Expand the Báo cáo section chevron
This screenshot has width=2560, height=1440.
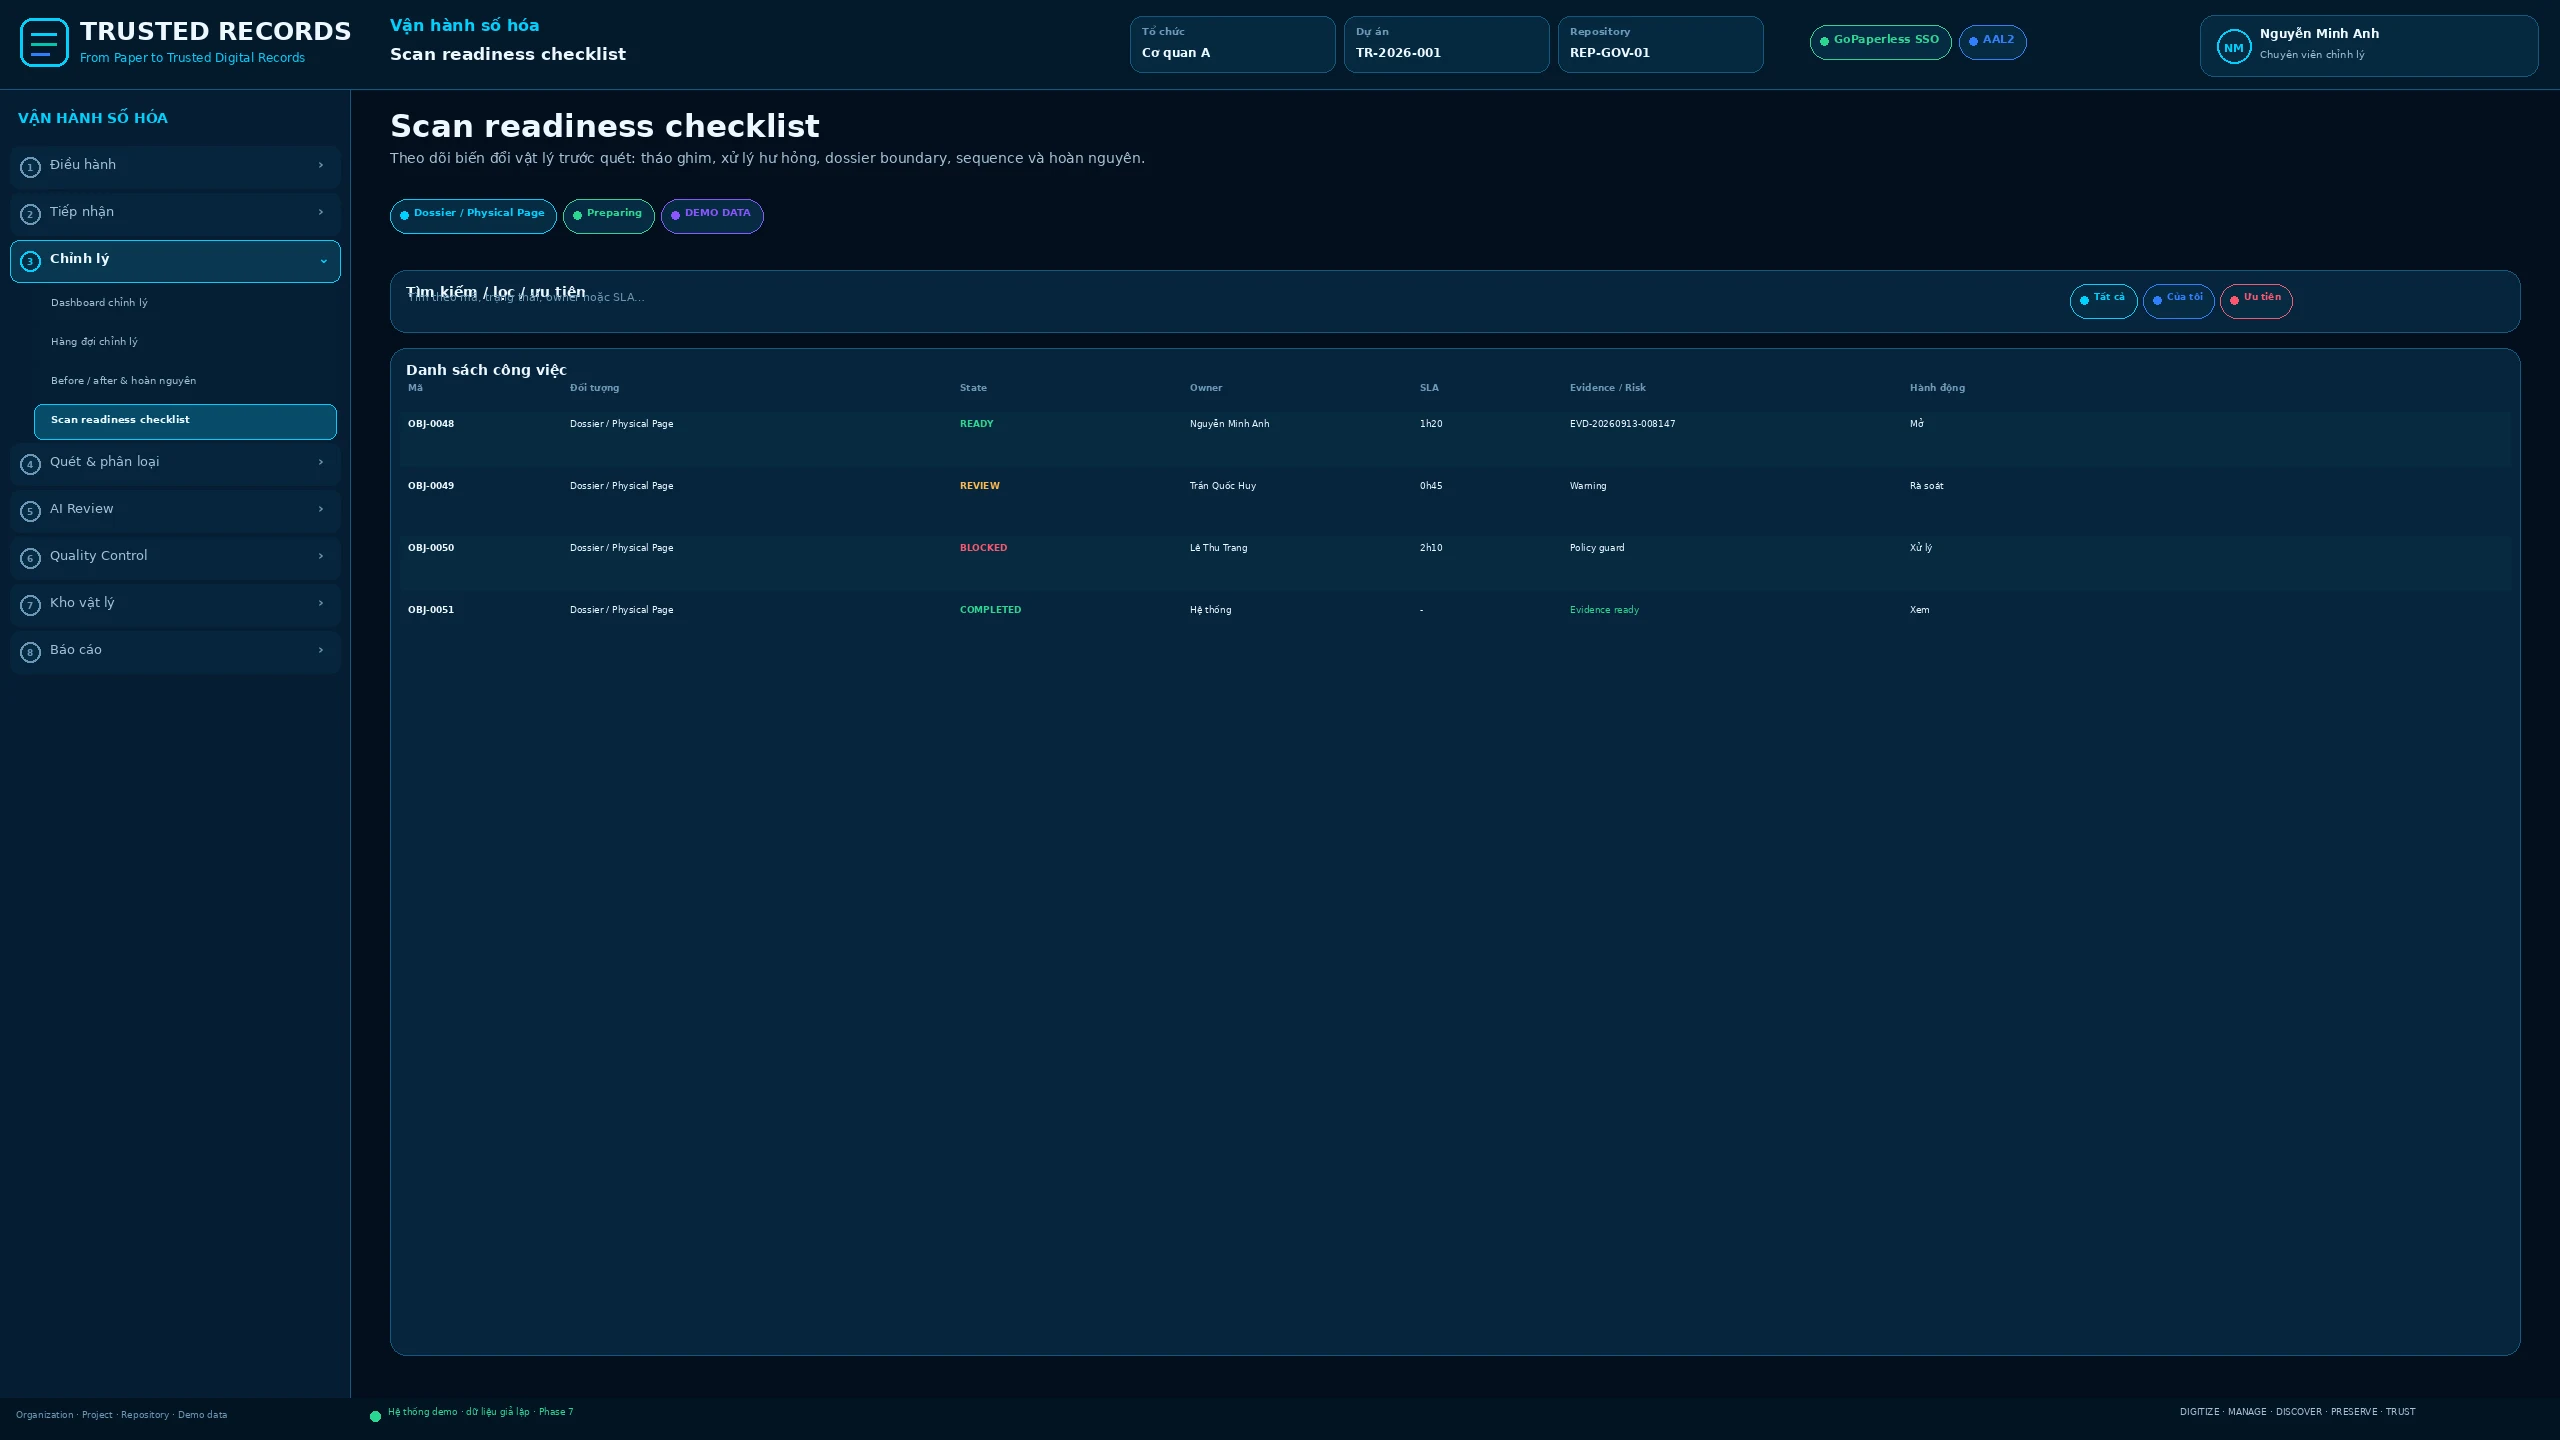coord(321,650)
